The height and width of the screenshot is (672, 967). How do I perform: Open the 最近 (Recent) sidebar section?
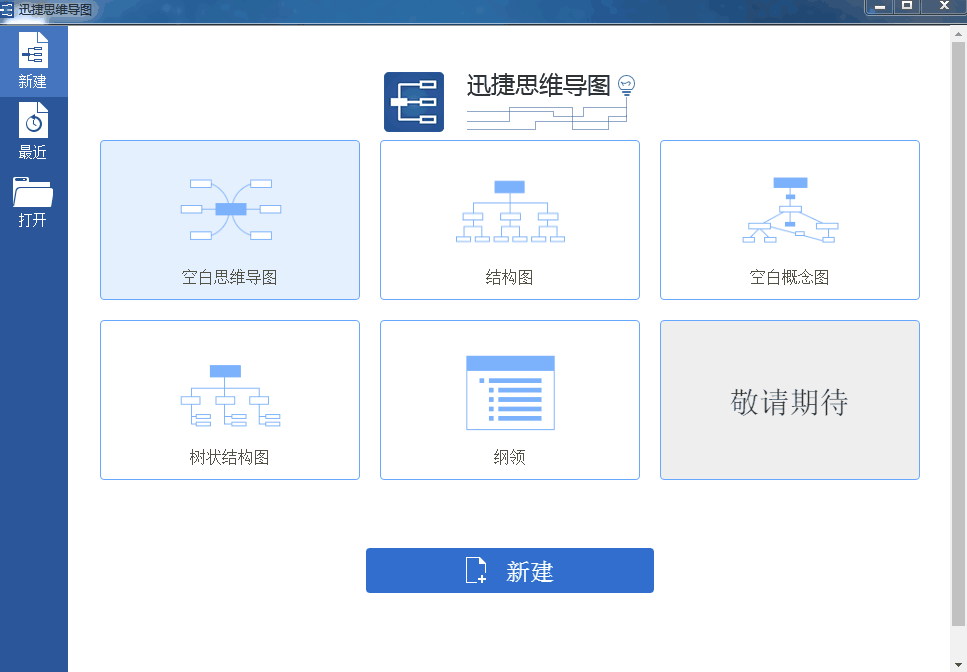(33, 131)
